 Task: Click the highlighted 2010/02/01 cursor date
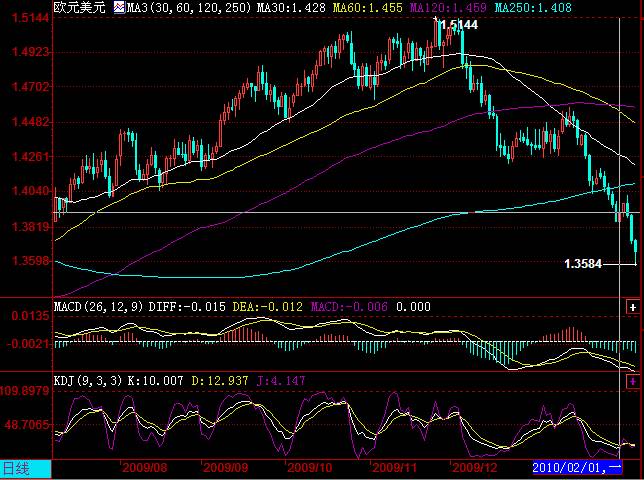coord(577,467)
